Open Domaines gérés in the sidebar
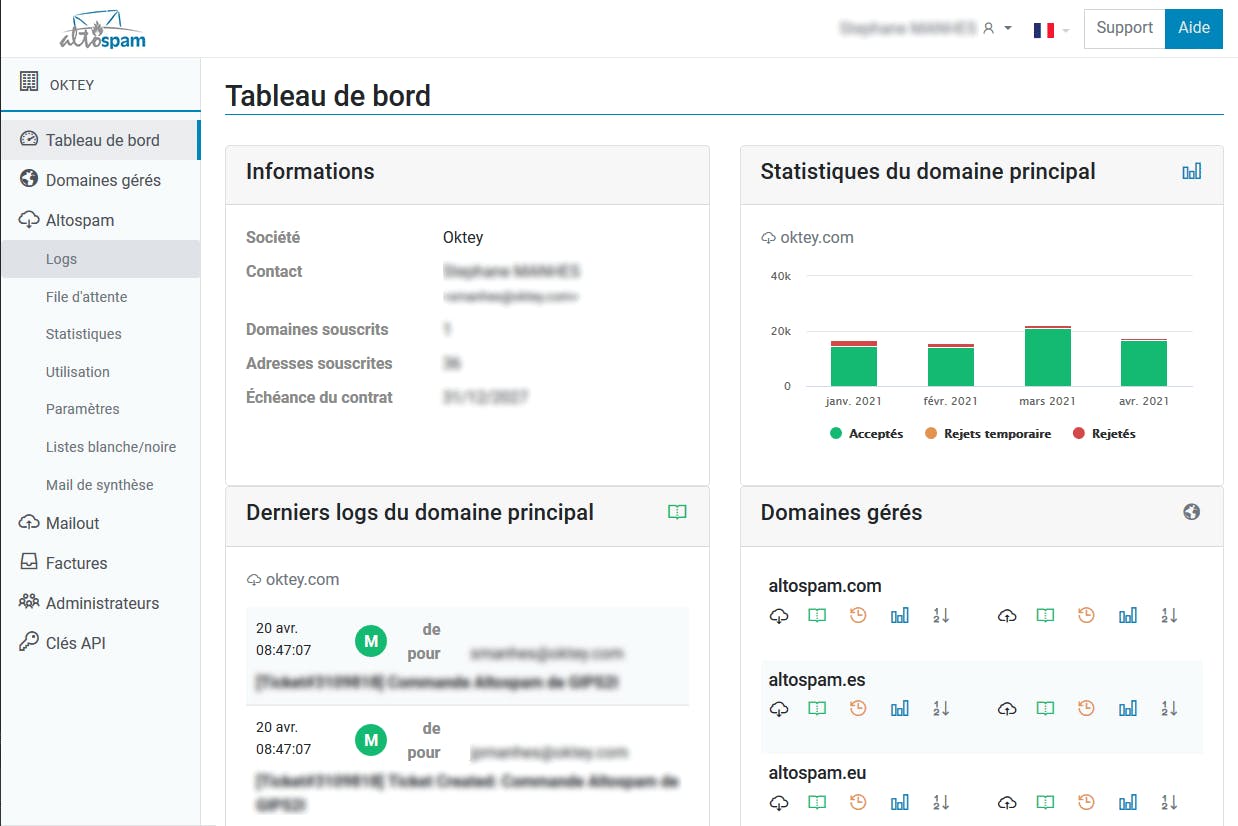Image resolution: width=1238 pixels, height=826 pixels. [x=100, y=180]
